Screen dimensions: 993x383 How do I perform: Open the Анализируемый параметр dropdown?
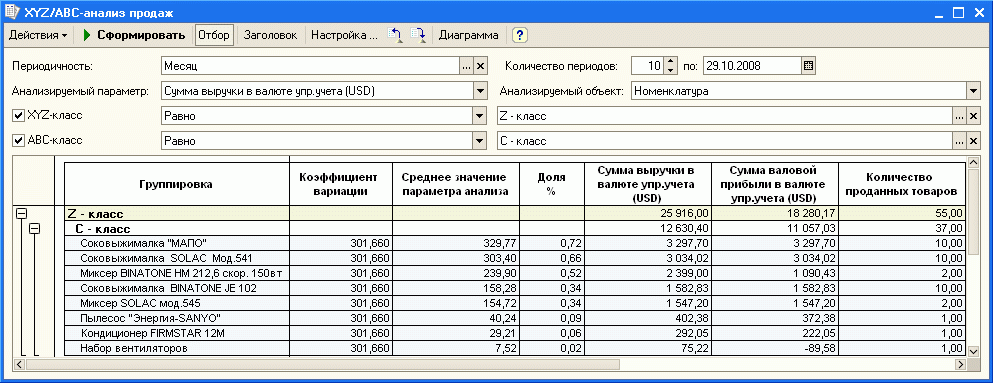pyautogui.click(x=480, y=91)
